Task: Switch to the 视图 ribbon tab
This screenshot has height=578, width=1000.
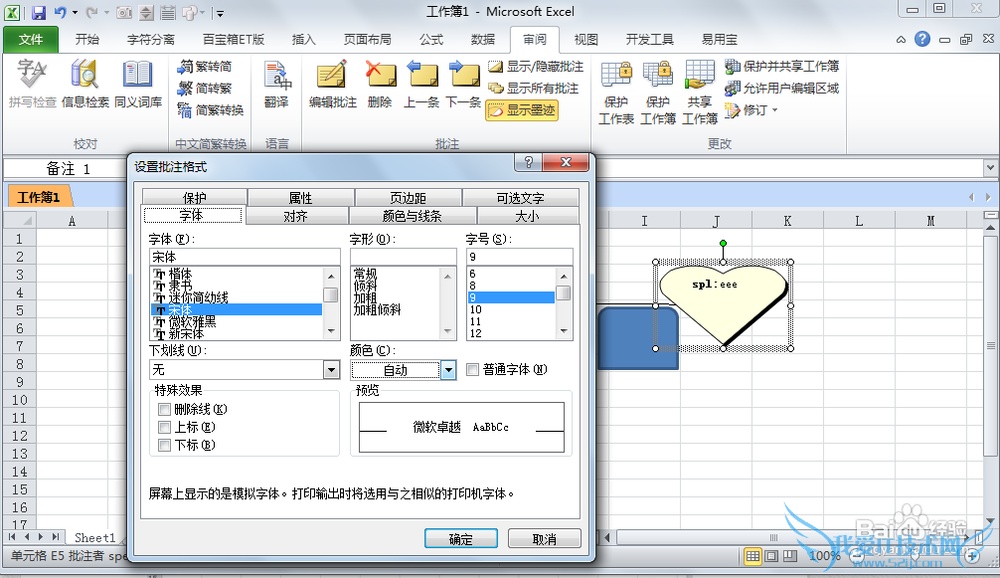Action: 585,40
